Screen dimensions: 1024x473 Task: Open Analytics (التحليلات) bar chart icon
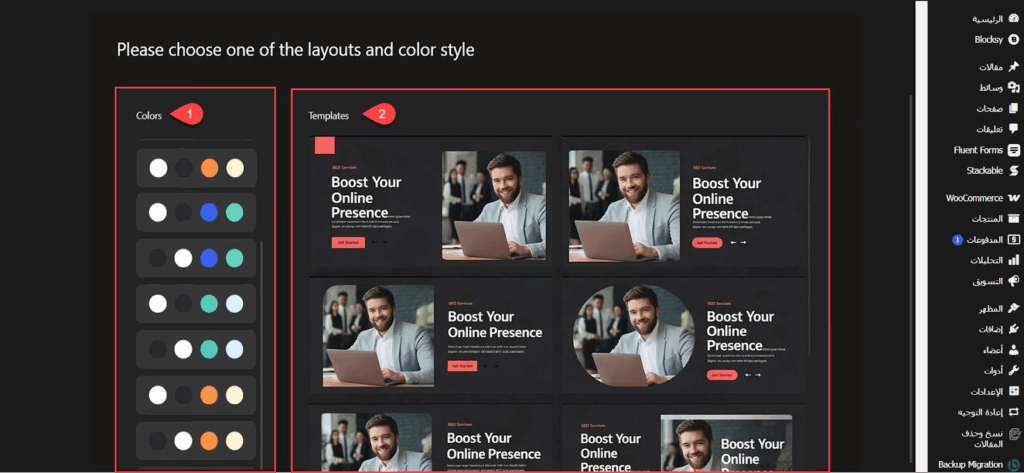pos(1013,261)
